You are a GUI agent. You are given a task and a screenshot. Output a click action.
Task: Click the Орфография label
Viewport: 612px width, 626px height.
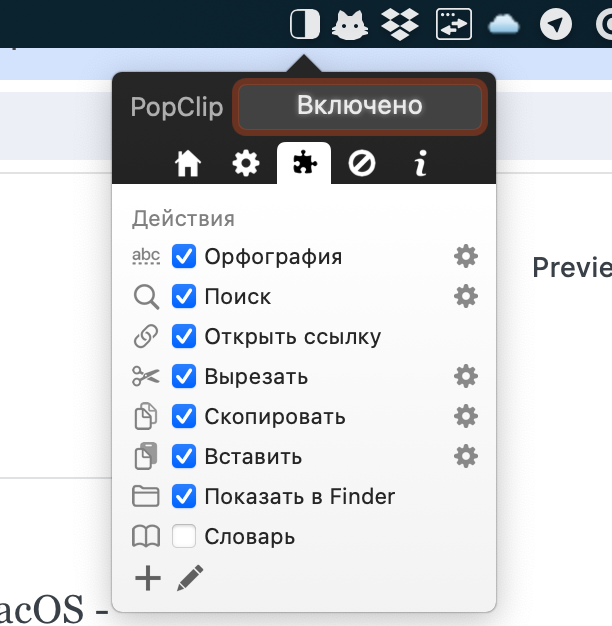[273, 257]
